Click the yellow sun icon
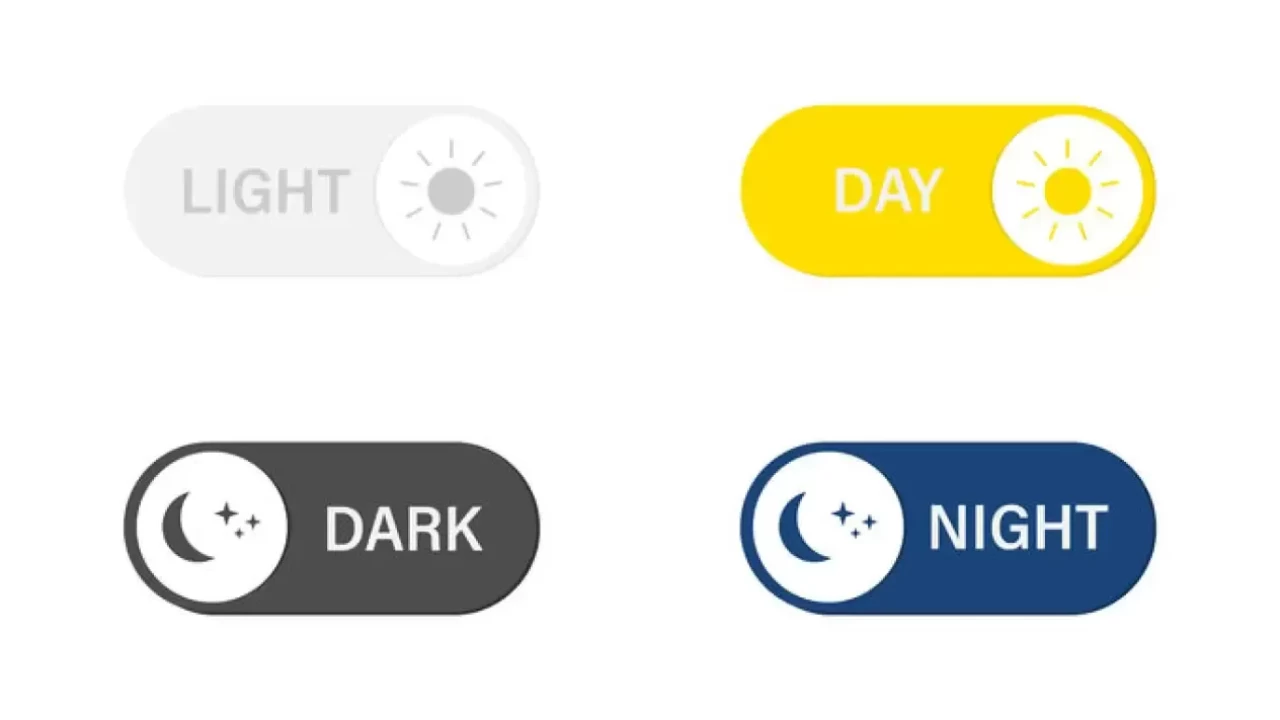This screenshot has height=720, width=1280. pyautogui.click(x=1067, y=190)
